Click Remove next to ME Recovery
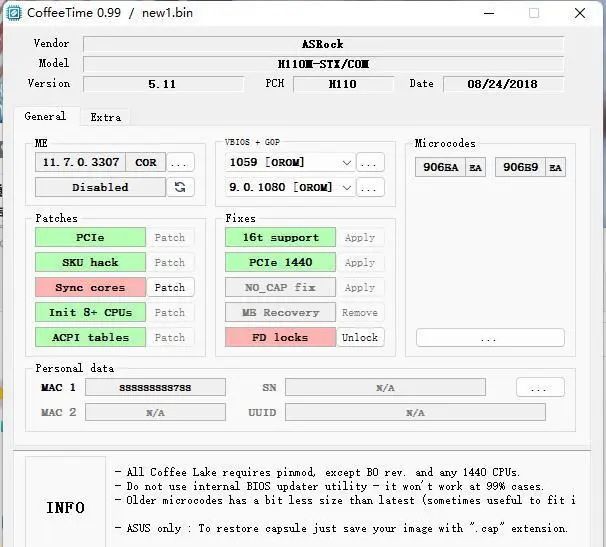The width and height of the screenshot is (606, 547). [360, 312]
